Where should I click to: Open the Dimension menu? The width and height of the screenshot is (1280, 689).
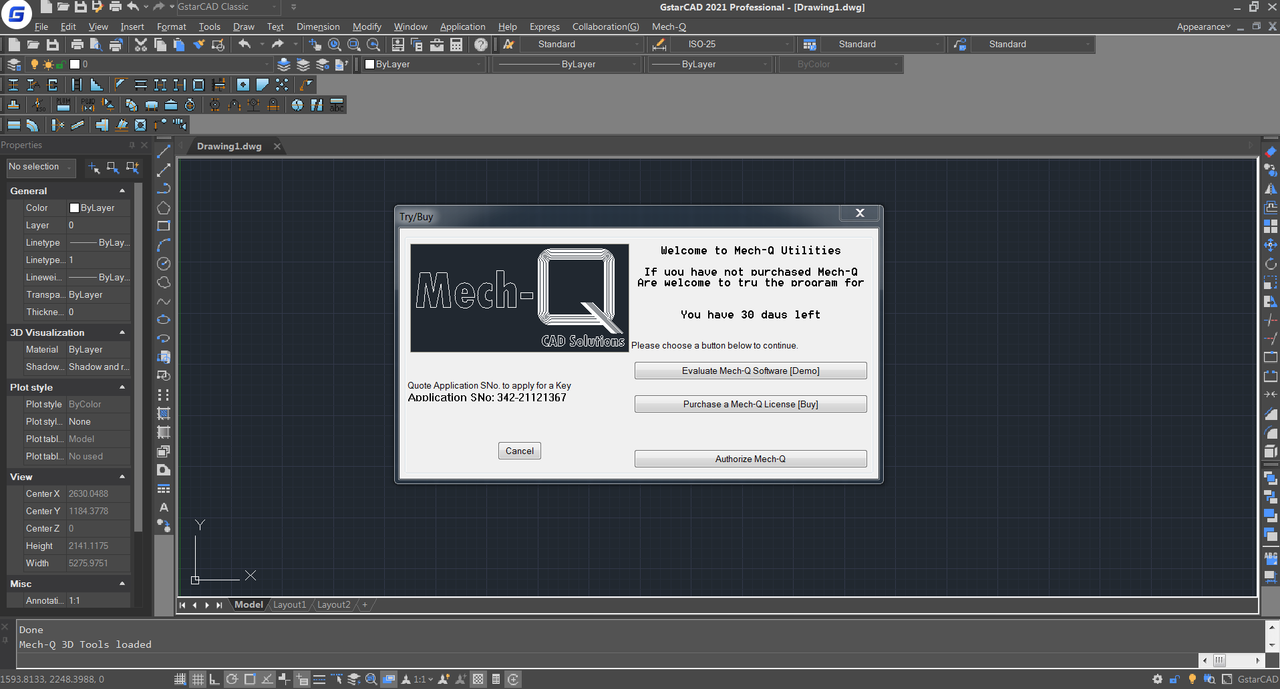pyautogui.click(x=318, y=27)
